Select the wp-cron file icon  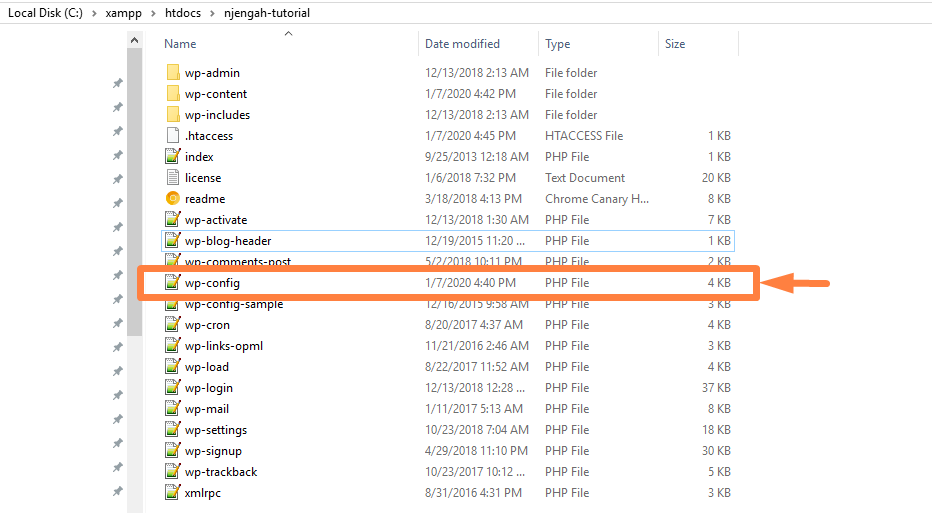173,325
